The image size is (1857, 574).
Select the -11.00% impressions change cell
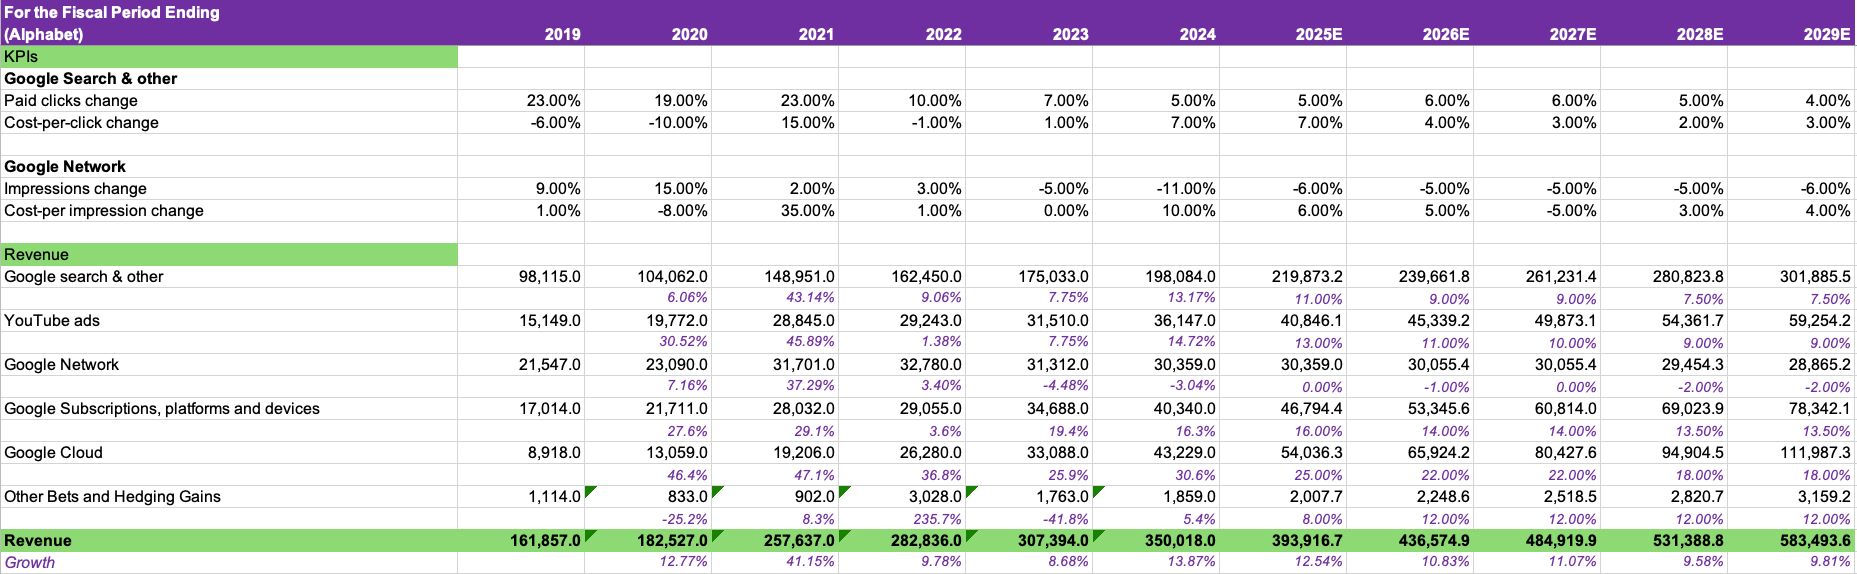click(1186, 189)
